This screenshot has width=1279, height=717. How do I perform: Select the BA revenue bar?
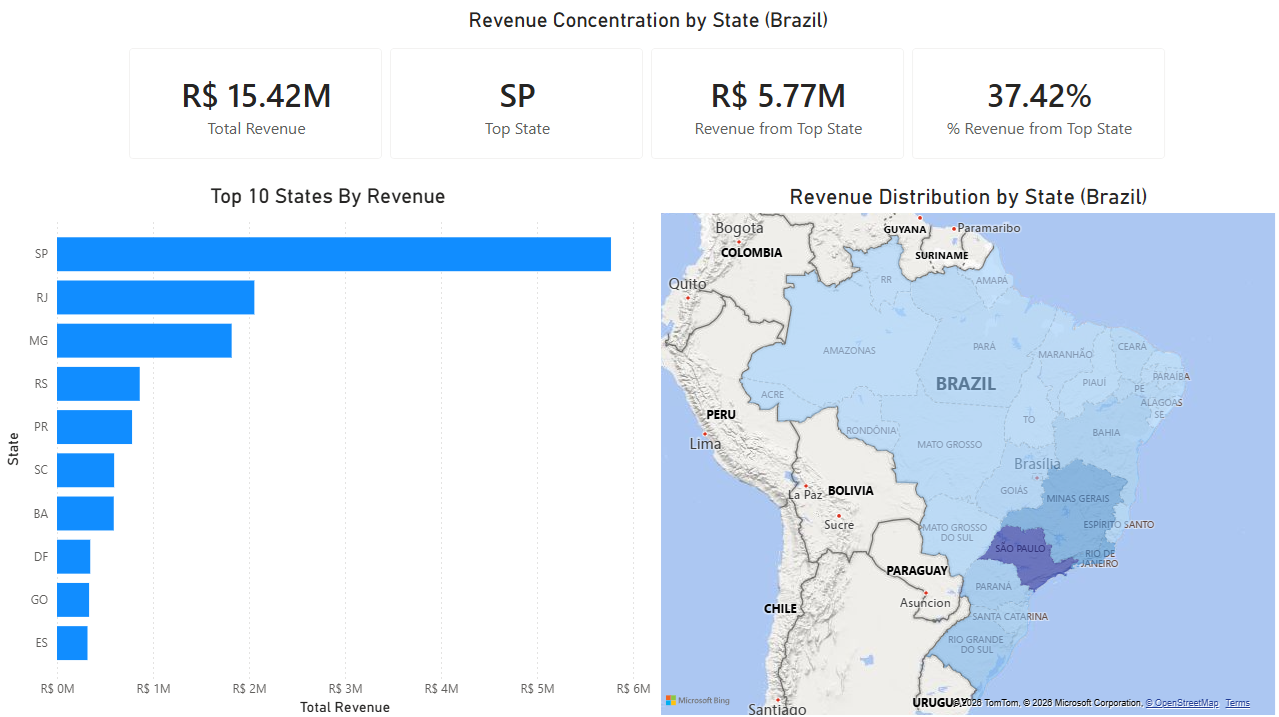point(85,513)
